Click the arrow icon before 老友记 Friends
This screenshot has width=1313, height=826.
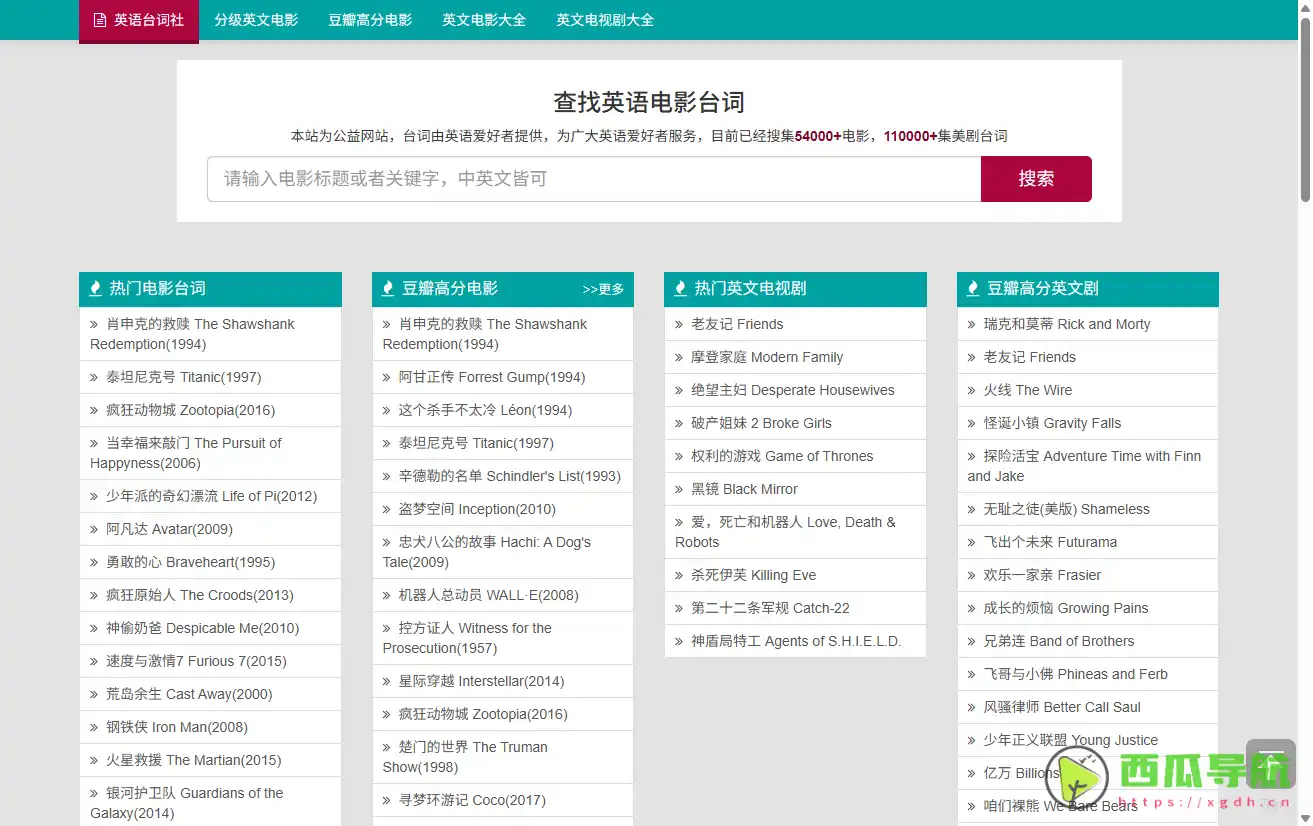click(679, 324)
